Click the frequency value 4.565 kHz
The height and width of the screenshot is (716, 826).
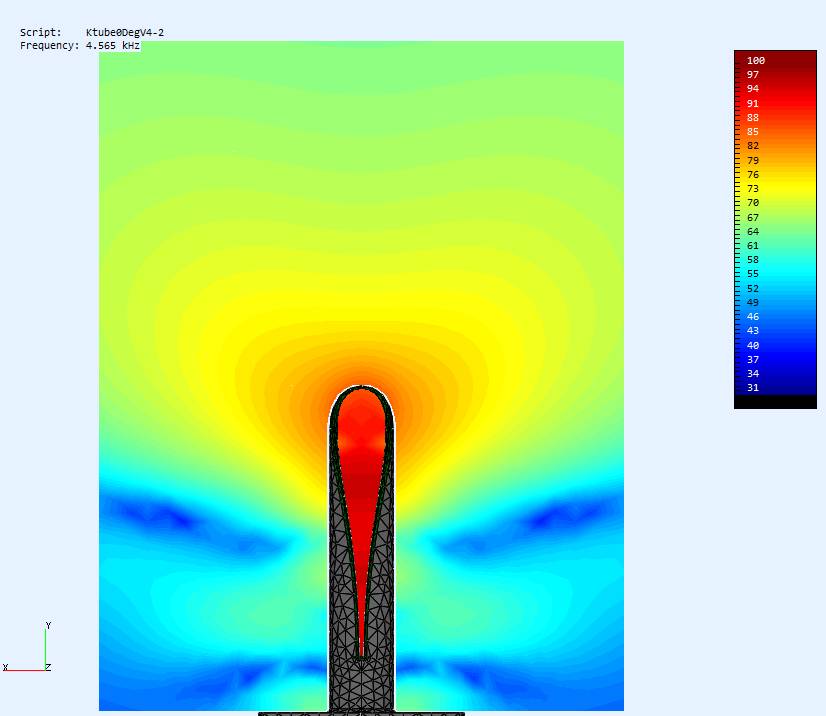point(113,46)
